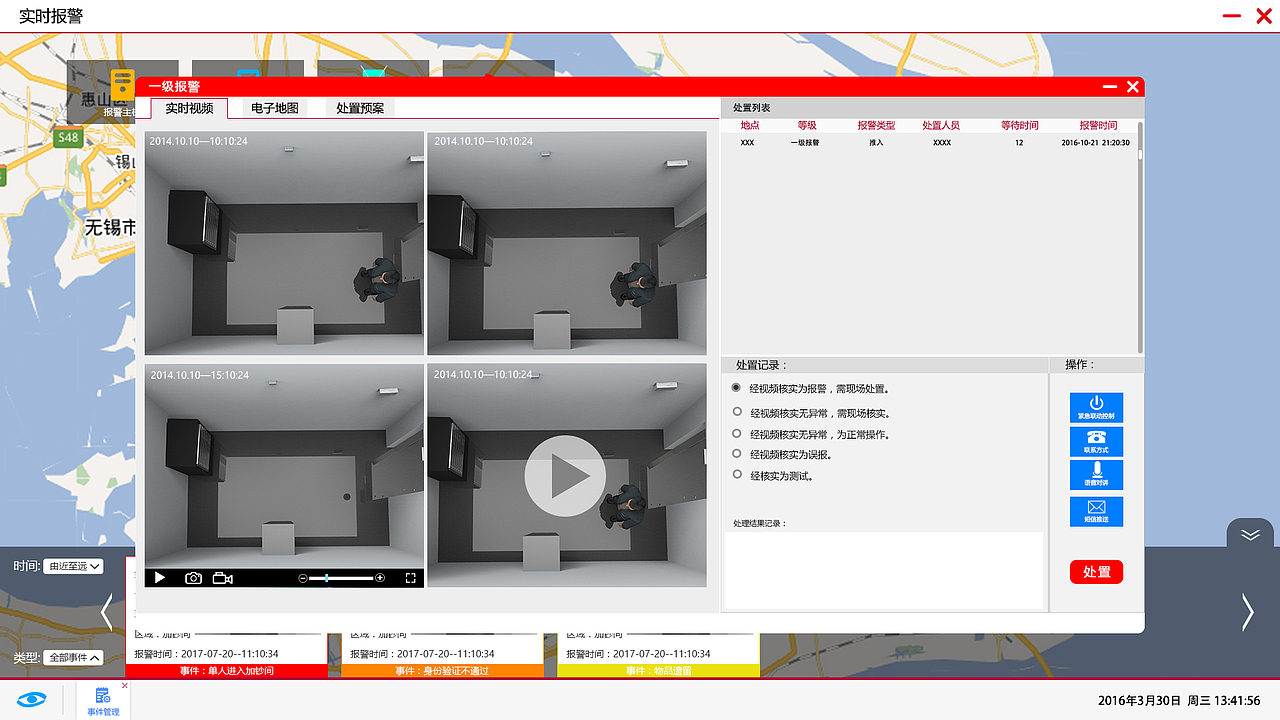Image resolution: width=1280 pixels, height=720 pixels.
Task: Minimize the 一级报警 dialog
Action: click(x=1110, y=87)
